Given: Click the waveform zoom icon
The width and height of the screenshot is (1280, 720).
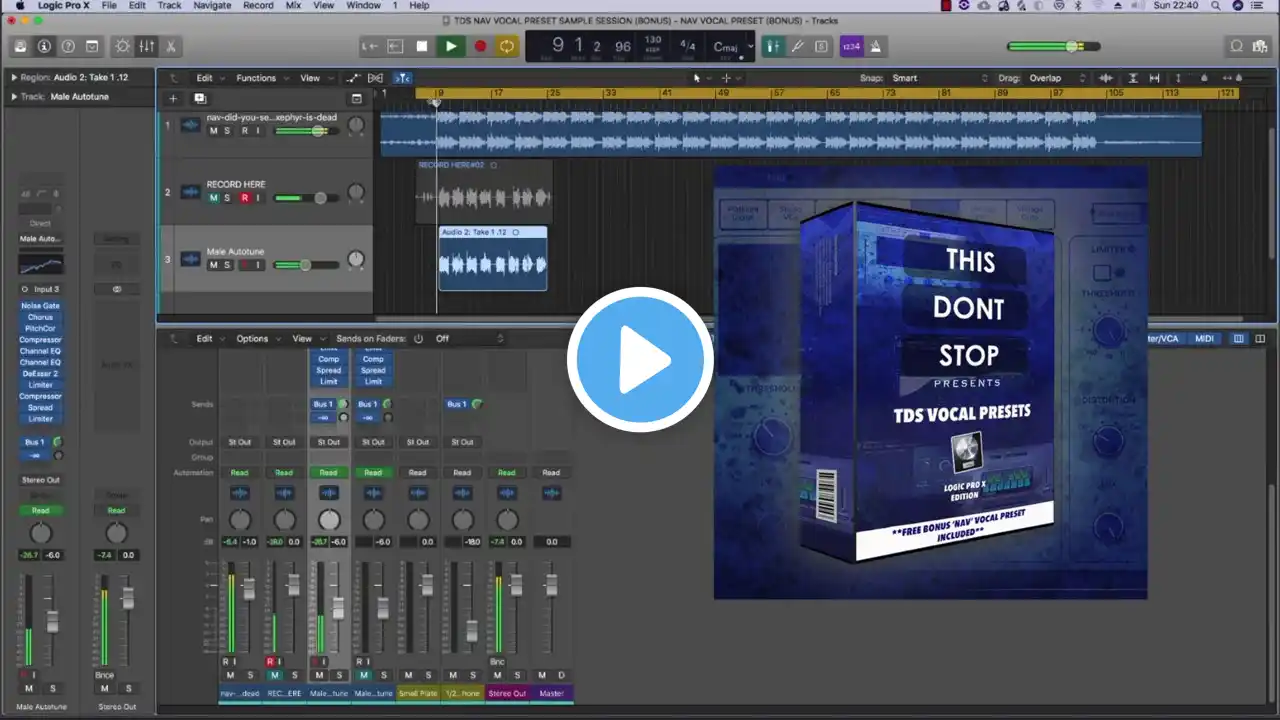Looking at the screenshot, I should 1106,78.
